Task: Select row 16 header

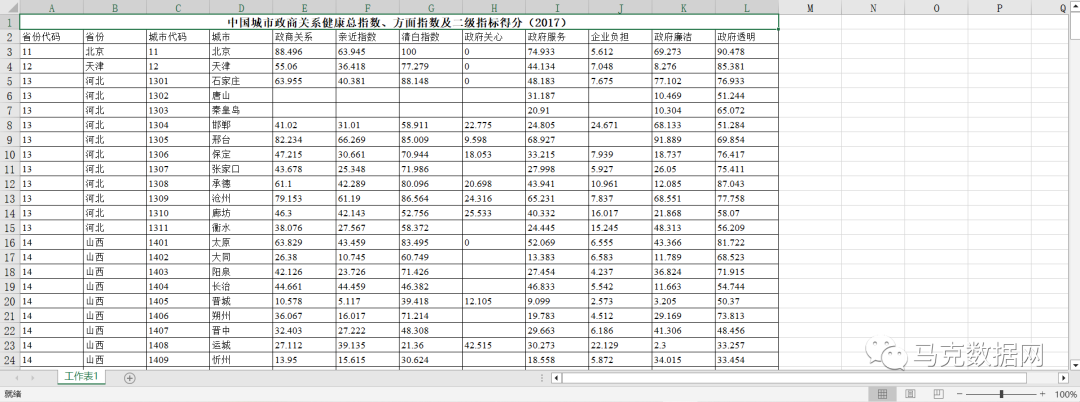Action: pyautogui.click(x=10, y=242)
